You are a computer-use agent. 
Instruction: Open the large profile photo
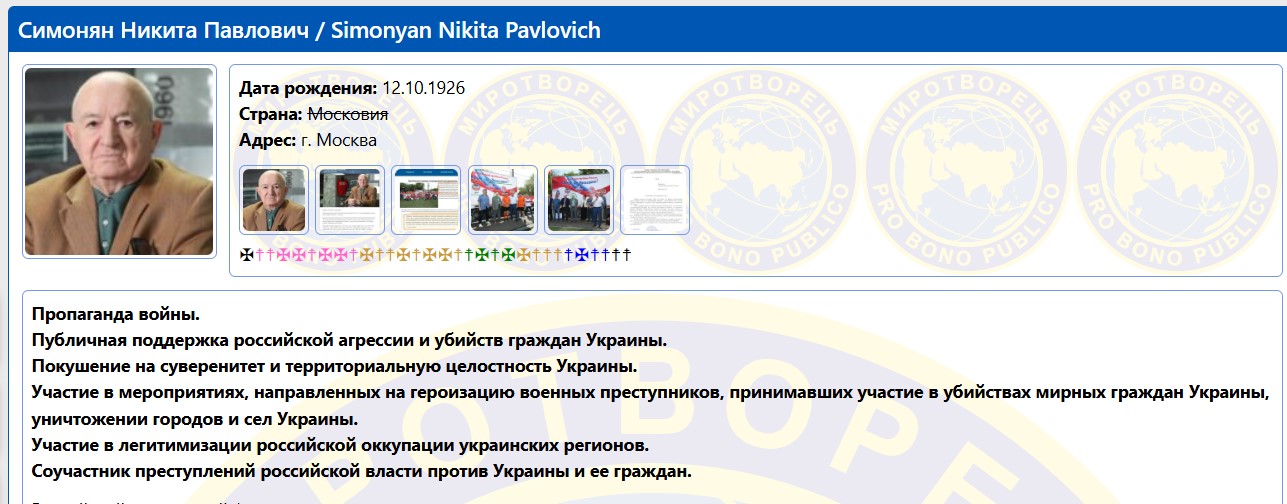click(x=119, y=161)
